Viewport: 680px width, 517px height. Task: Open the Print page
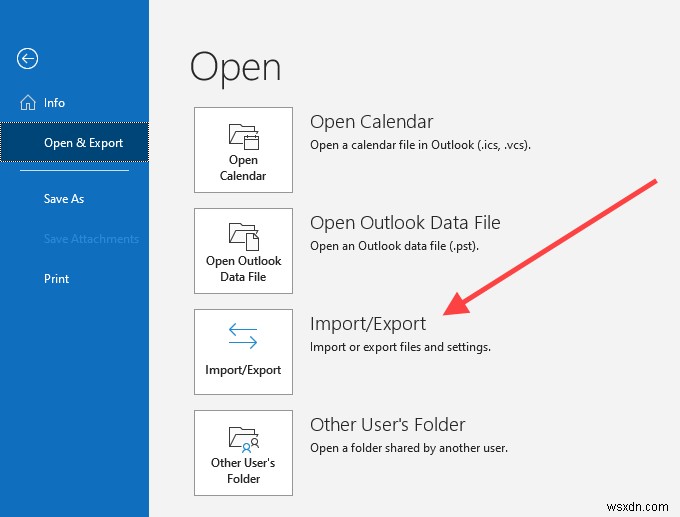(x=56, y=278)
